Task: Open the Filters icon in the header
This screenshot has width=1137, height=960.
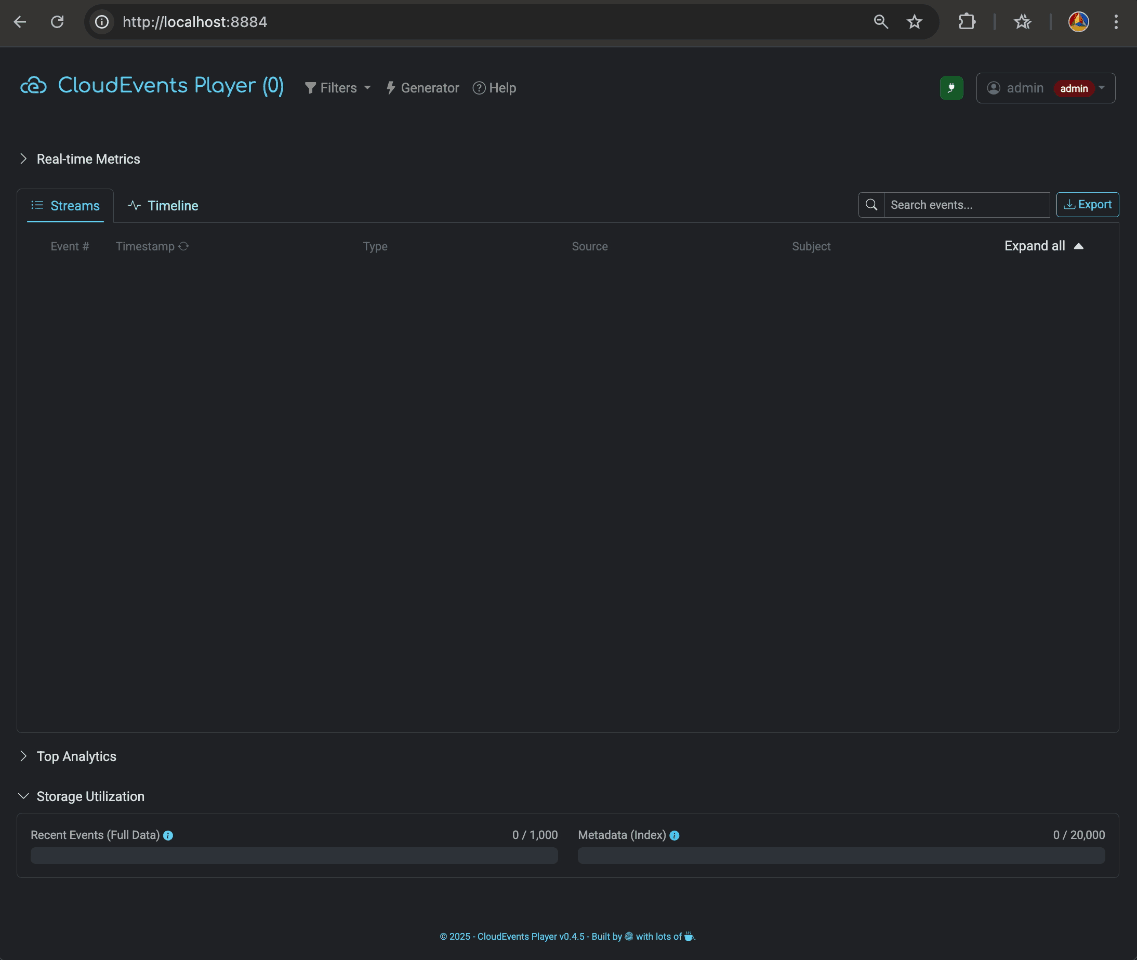Action: click(312, 88)
